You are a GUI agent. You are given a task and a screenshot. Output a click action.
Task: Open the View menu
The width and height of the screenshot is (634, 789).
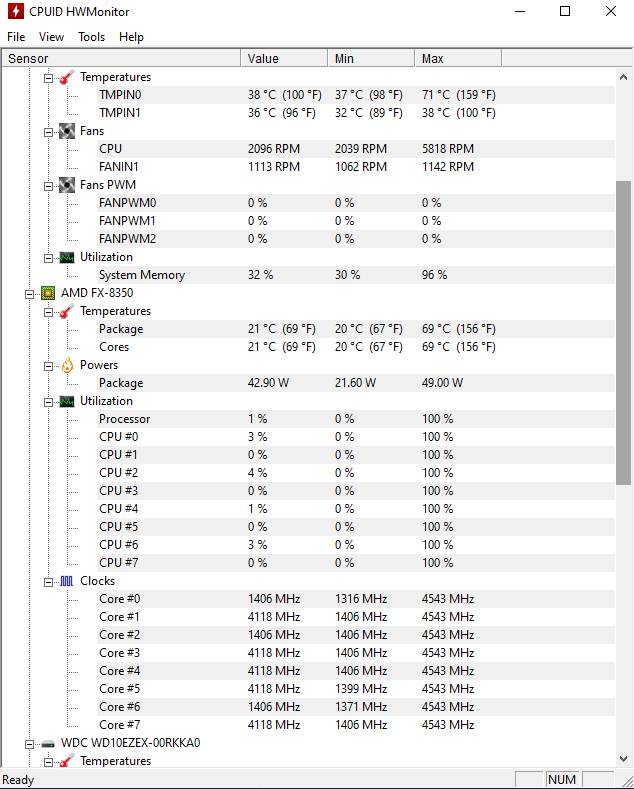[x=51, y=37]
